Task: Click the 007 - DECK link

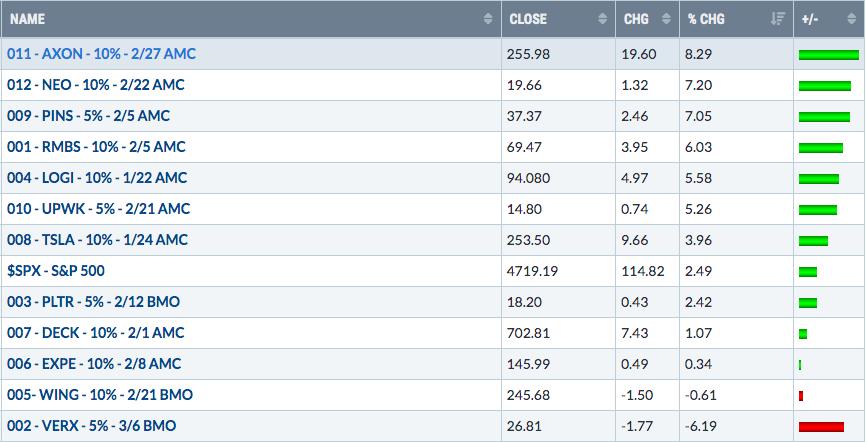Action: (96, 333)
